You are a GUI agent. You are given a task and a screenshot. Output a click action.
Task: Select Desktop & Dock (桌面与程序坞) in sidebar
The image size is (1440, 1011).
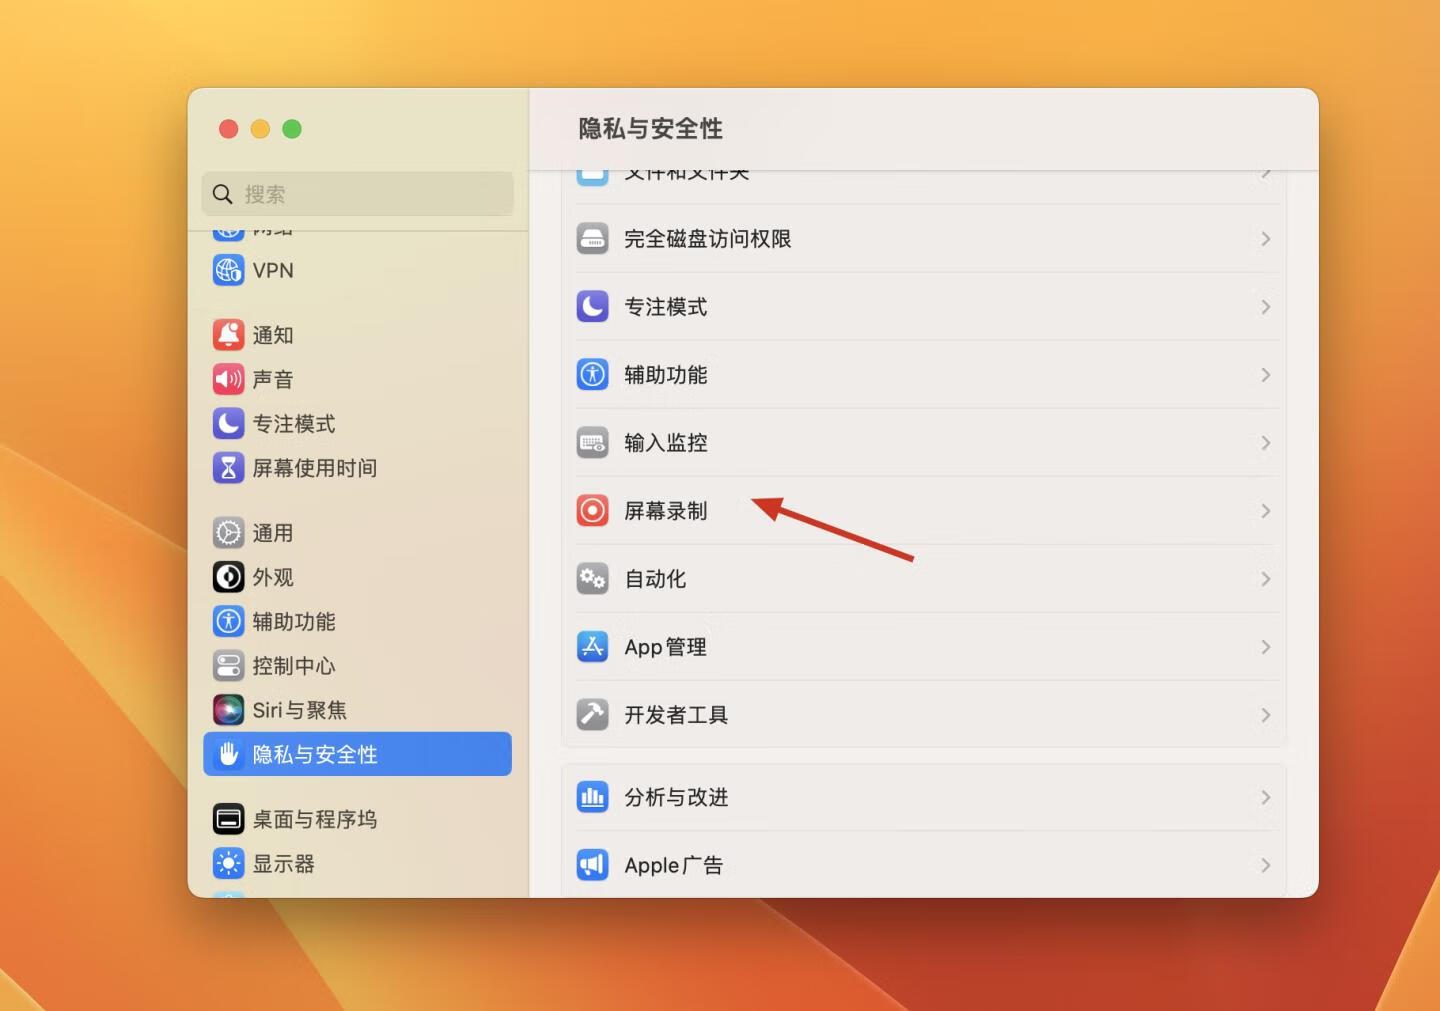(313, 819)
